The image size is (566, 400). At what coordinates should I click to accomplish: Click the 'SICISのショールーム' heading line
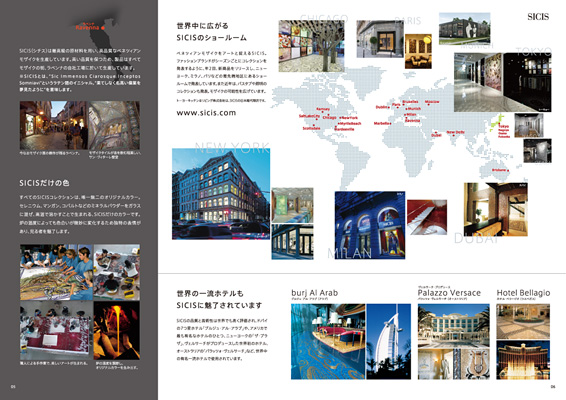(x=212, y=38)
